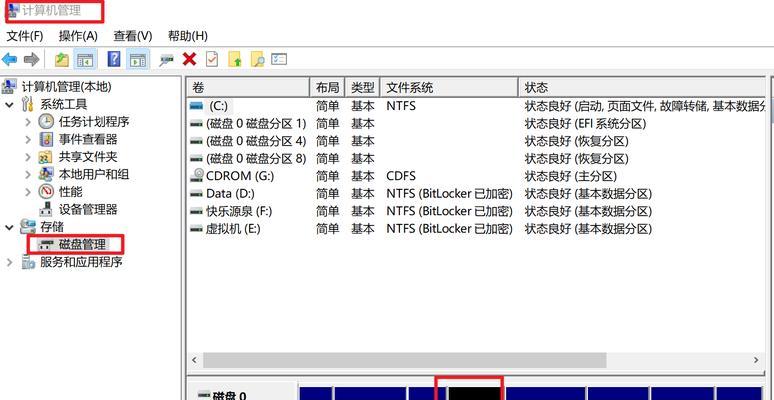Expand the 共享文件夹 node arrow
This screenshot has width=774, height=400.
click(28, 157)
